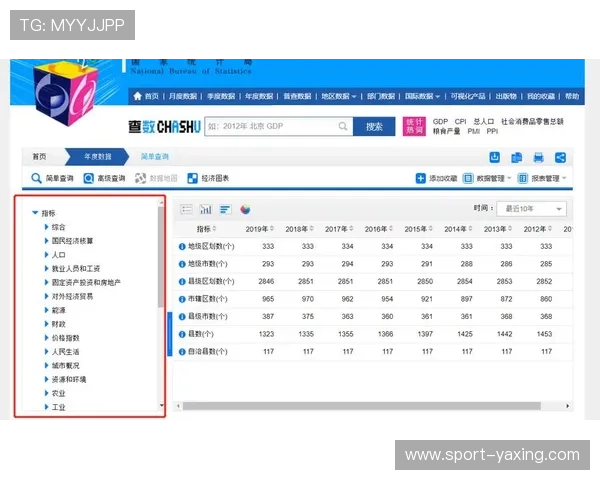600x480 pixels.
Task: Click the download data icon
Action: click(494, 157)
